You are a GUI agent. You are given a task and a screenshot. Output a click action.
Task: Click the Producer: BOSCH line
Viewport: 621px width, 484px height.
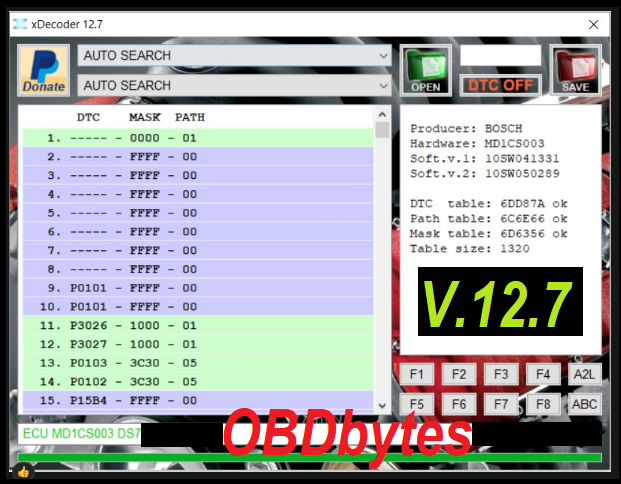pos(466,129)
